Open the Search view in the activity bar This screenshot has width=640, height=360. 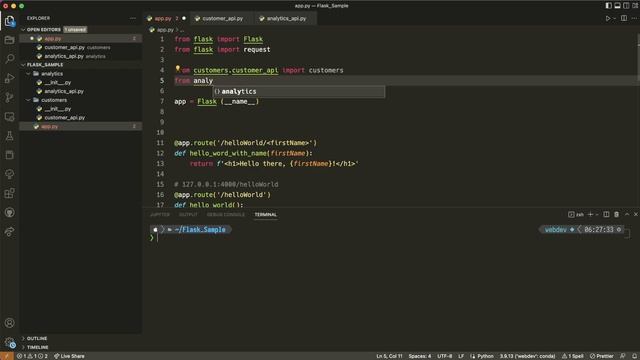pos(9,59)
